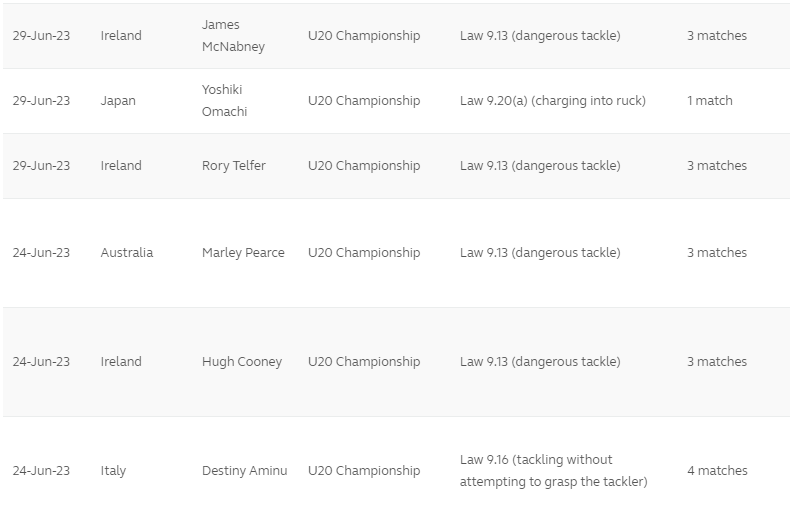Click '3 matches' in Rory Telfer's row
Screen dimensions: 790x521
(x=717, y=166)
